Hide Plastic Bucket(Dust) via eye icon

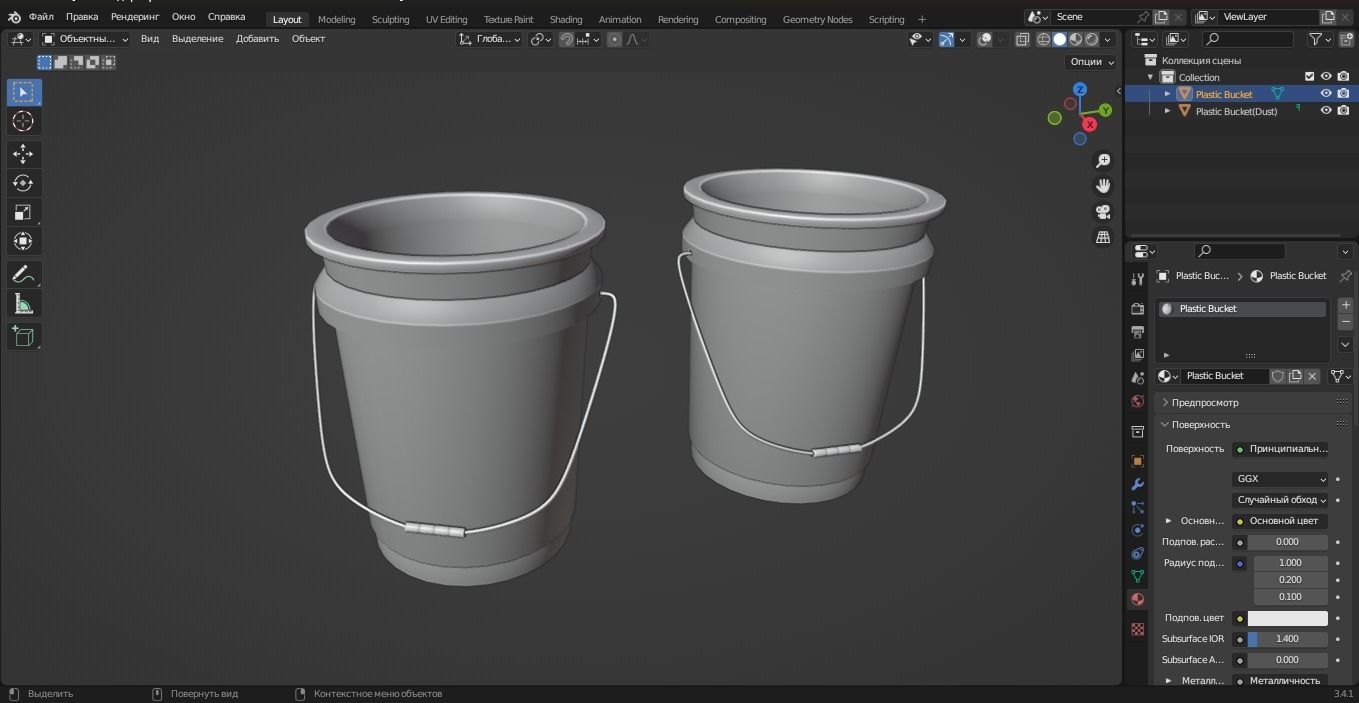(1326, 111)
